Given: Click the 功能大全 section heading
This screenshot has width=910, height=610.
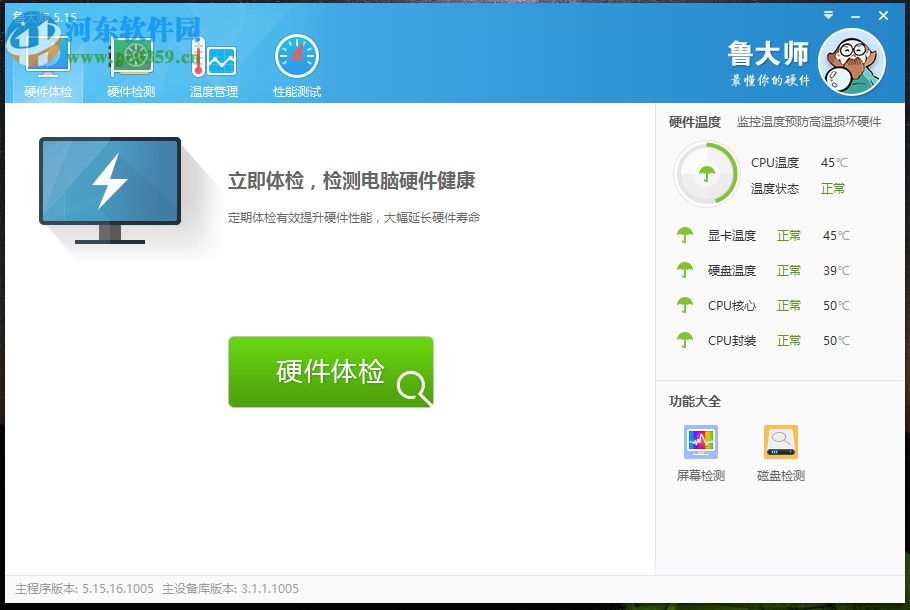Looking at the screenshot, I should tap(695, 401).
